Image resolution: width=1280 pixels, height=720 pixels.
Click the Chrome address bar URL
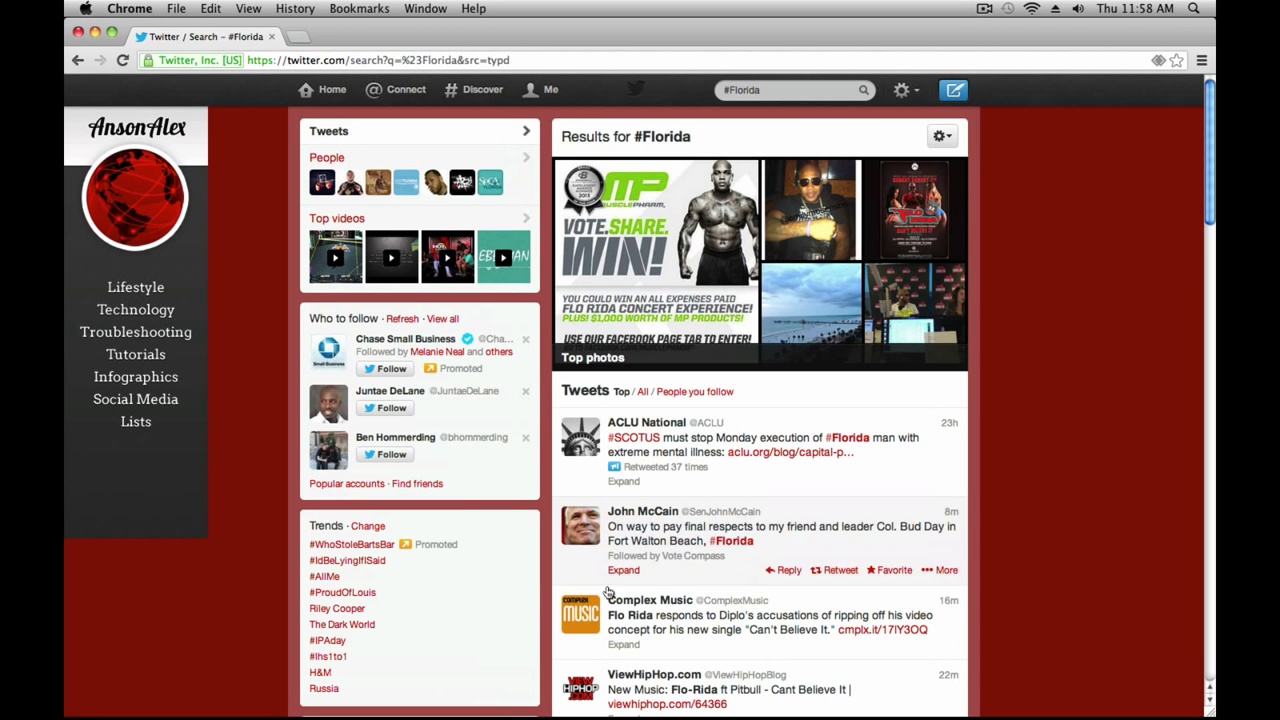tap(378, 60)
